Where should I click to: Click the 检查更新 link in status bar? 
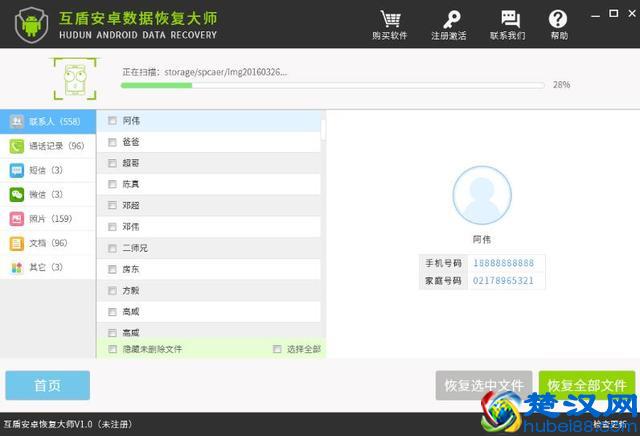pos(610,425)
